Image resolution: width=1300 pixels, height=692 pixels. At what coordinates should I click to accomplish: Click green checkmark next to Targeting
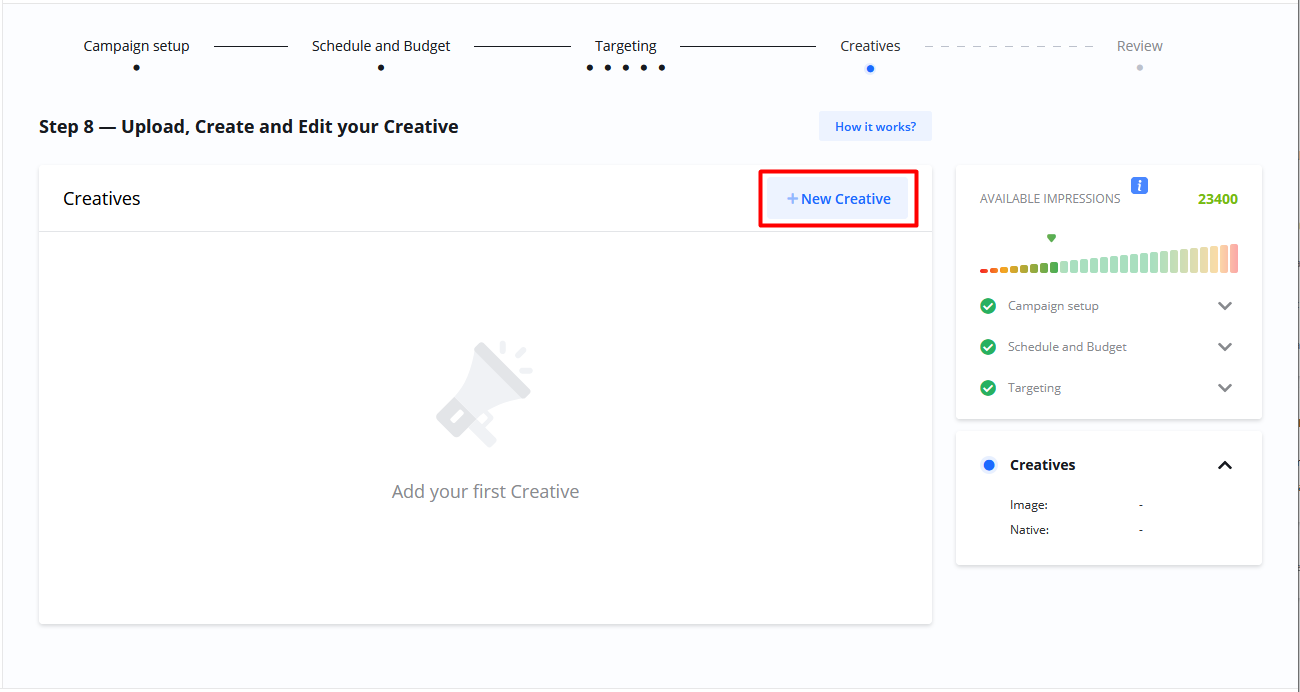(988, 388)
